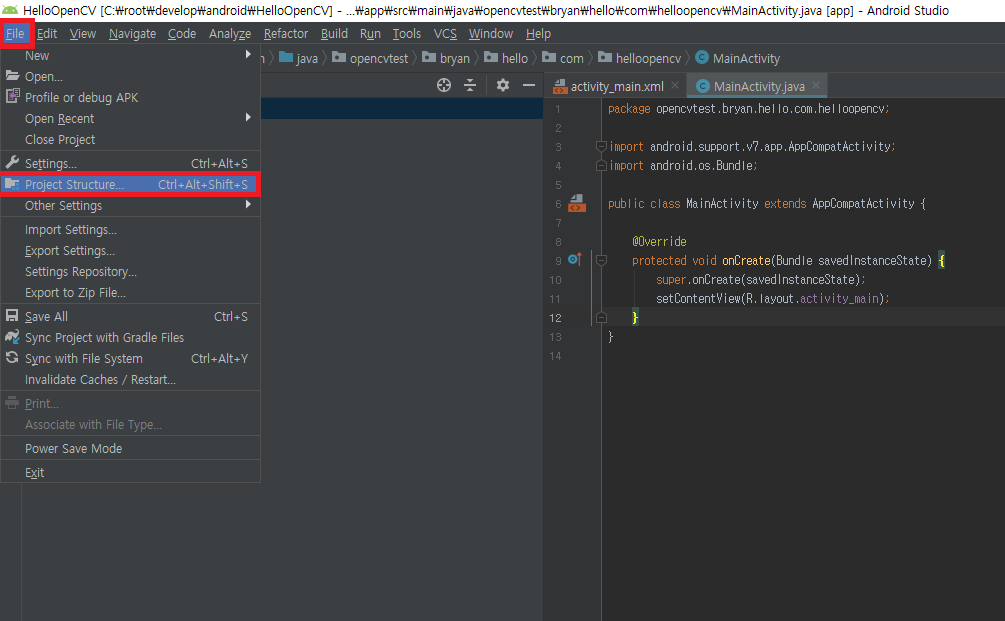This screenshot has height=621, width=1005.
Task: Click hello breadcrumb folder
Action: tap(506, 58)
